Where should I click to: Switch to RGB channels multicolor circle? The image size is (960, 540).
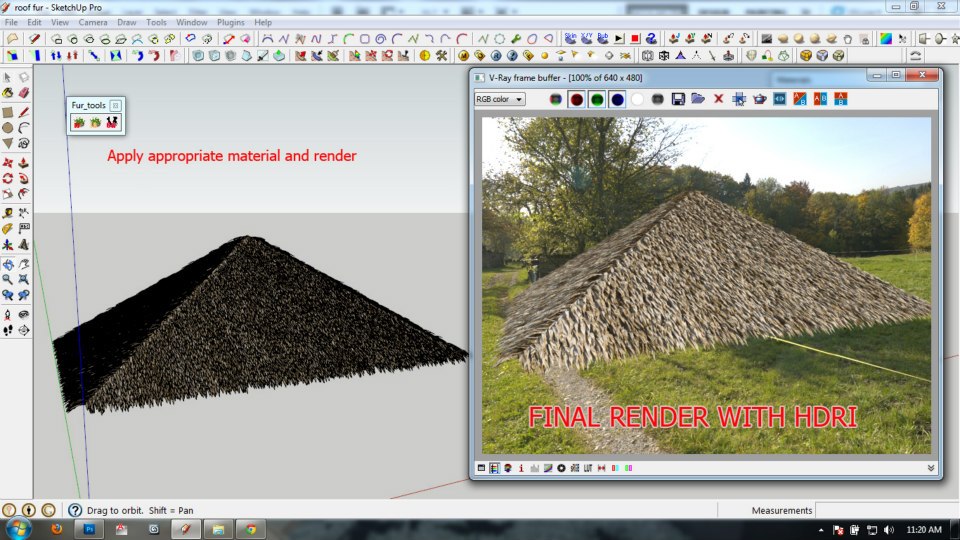[x=556, y=99]
